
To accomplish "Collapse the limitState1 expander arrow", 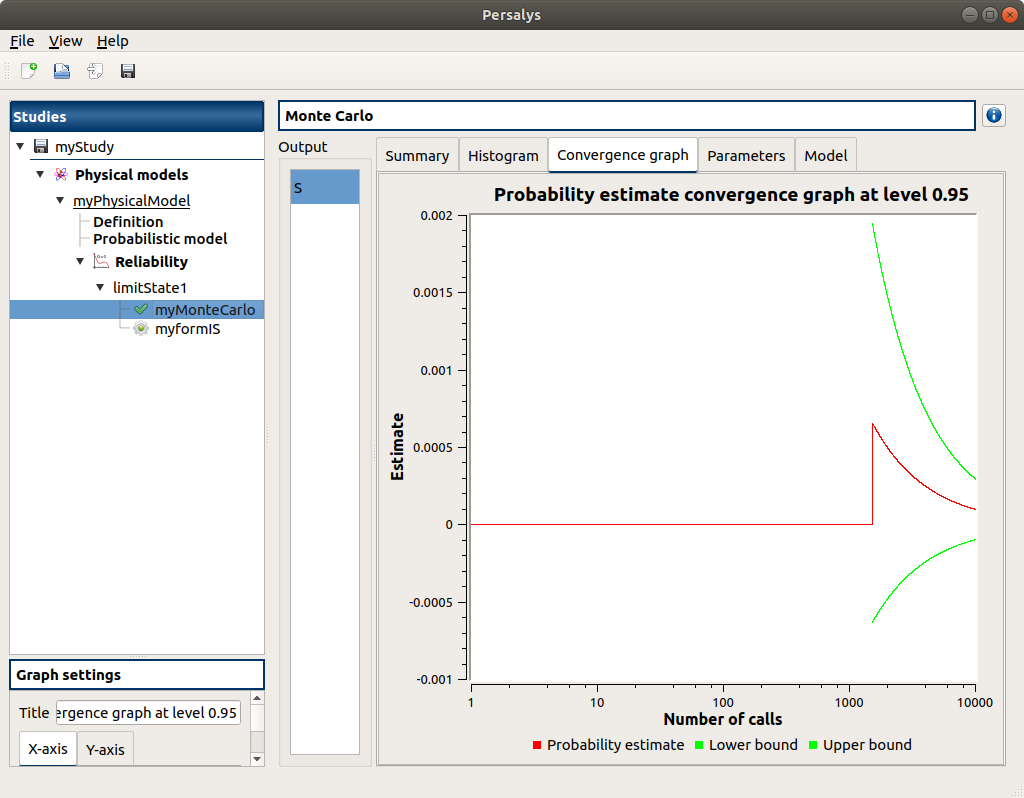I will (100, 288).
